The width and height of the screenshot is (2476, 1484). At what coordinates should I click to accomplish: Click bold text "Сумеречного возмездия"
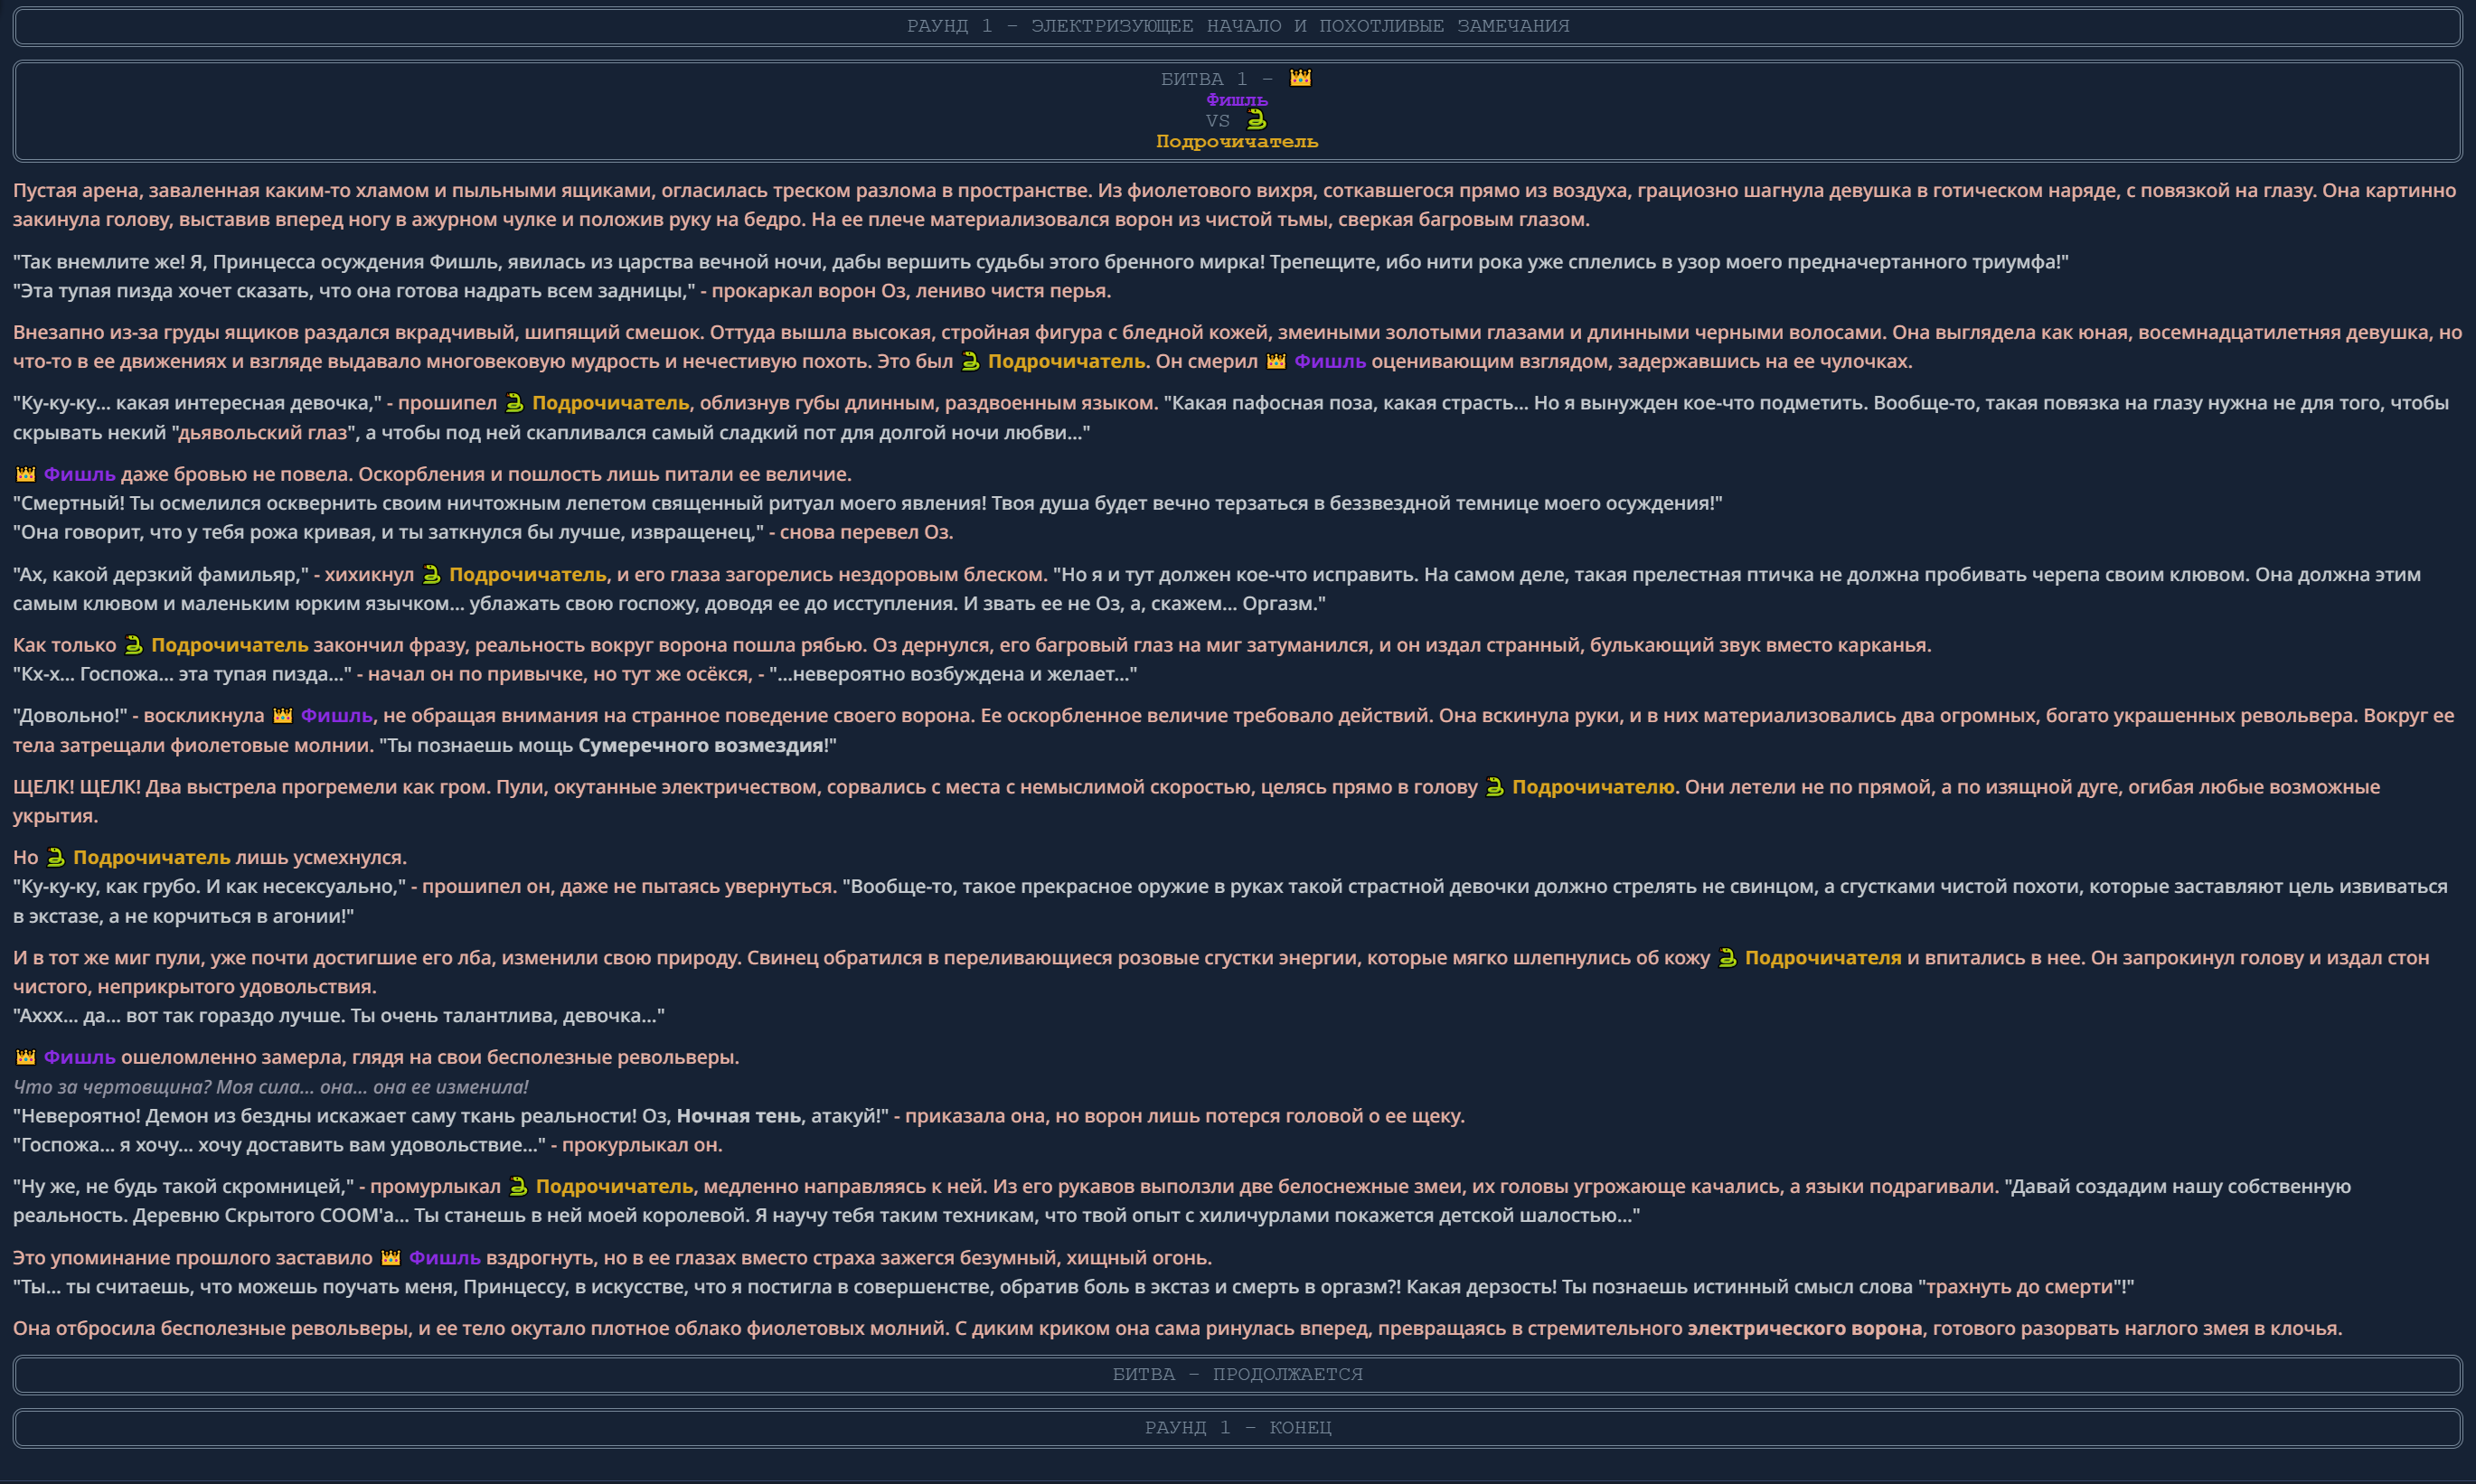point(701,746)
